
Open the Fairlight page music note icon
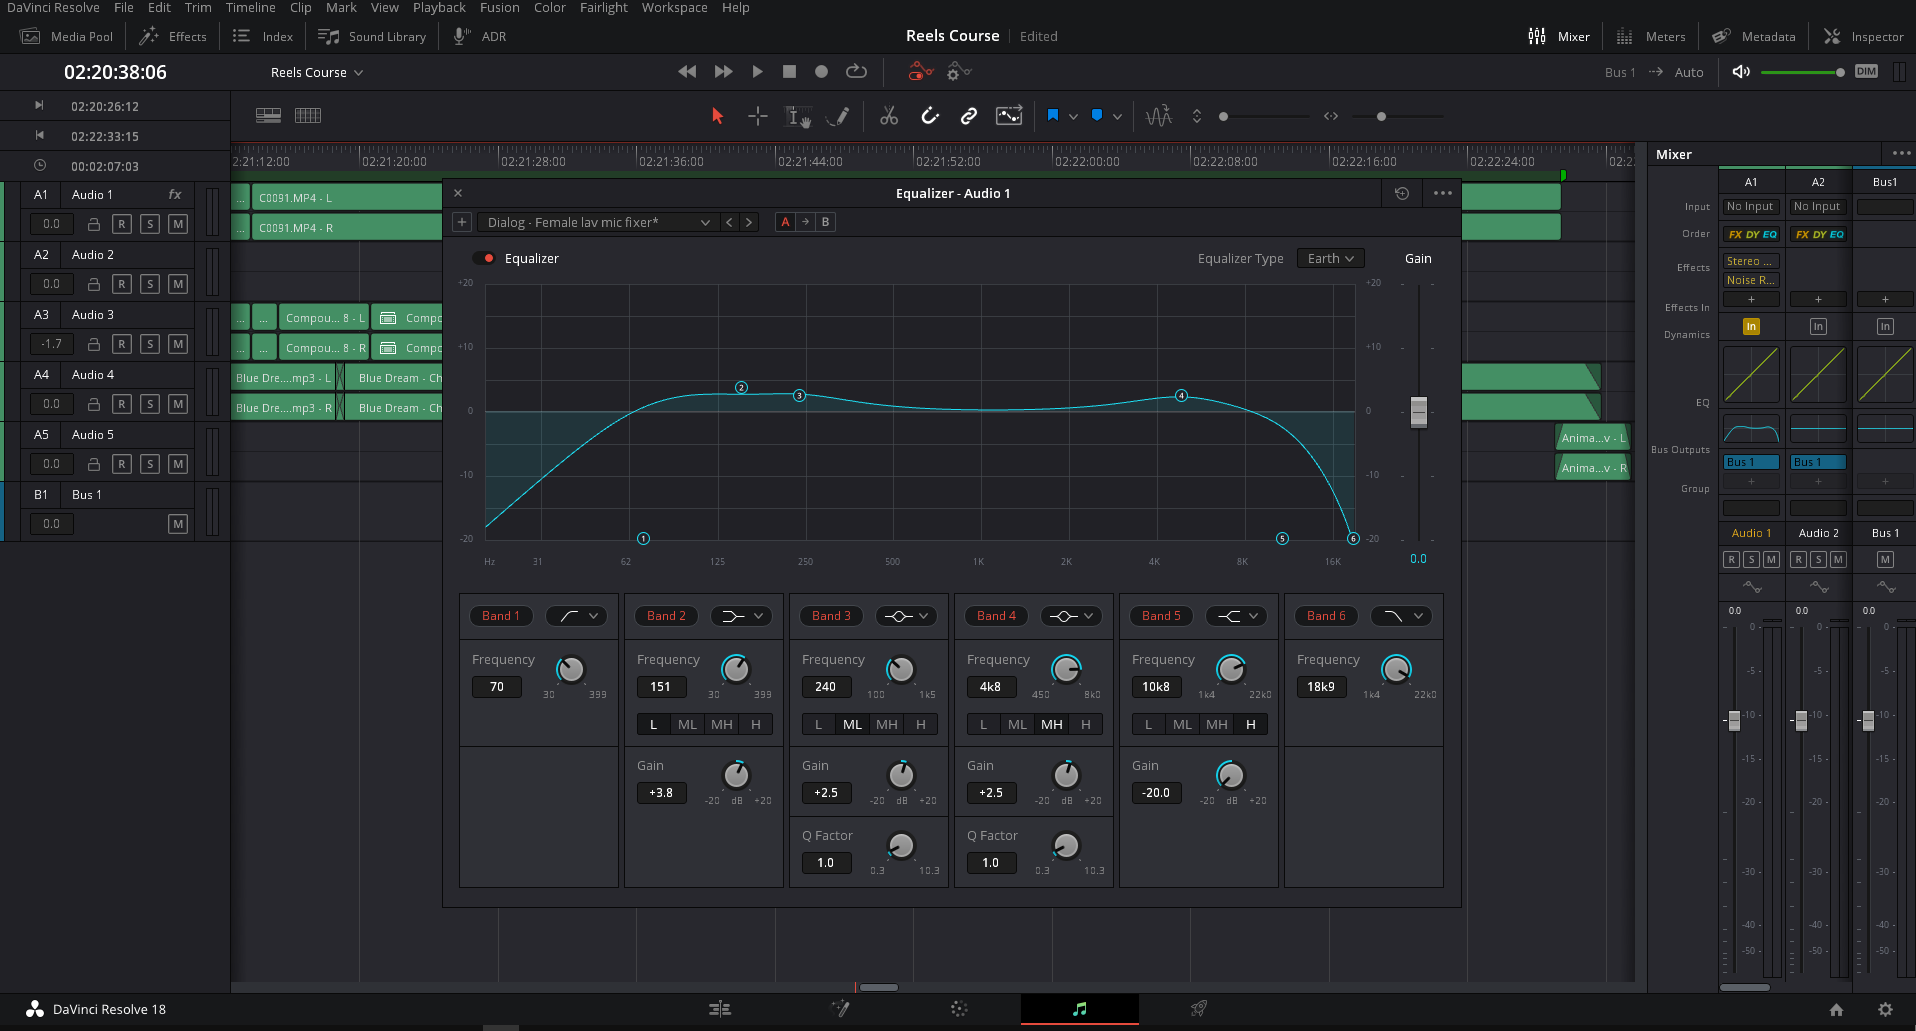click(1079, 1009)
